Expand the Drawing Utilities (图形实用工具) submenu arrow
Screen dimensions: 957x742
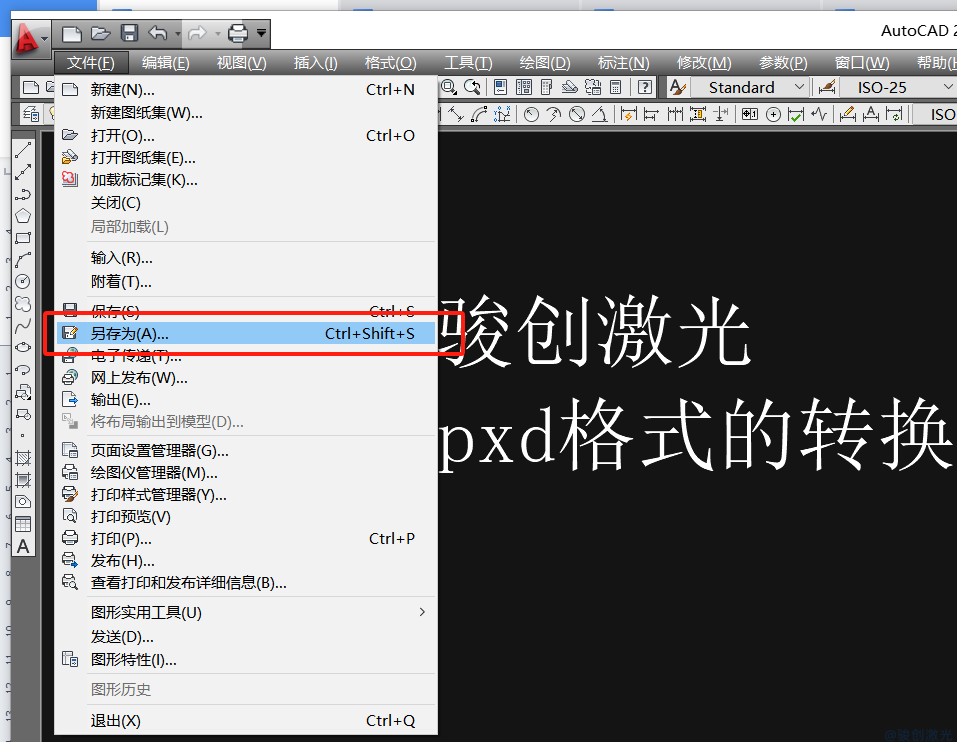tap(422, 612)
